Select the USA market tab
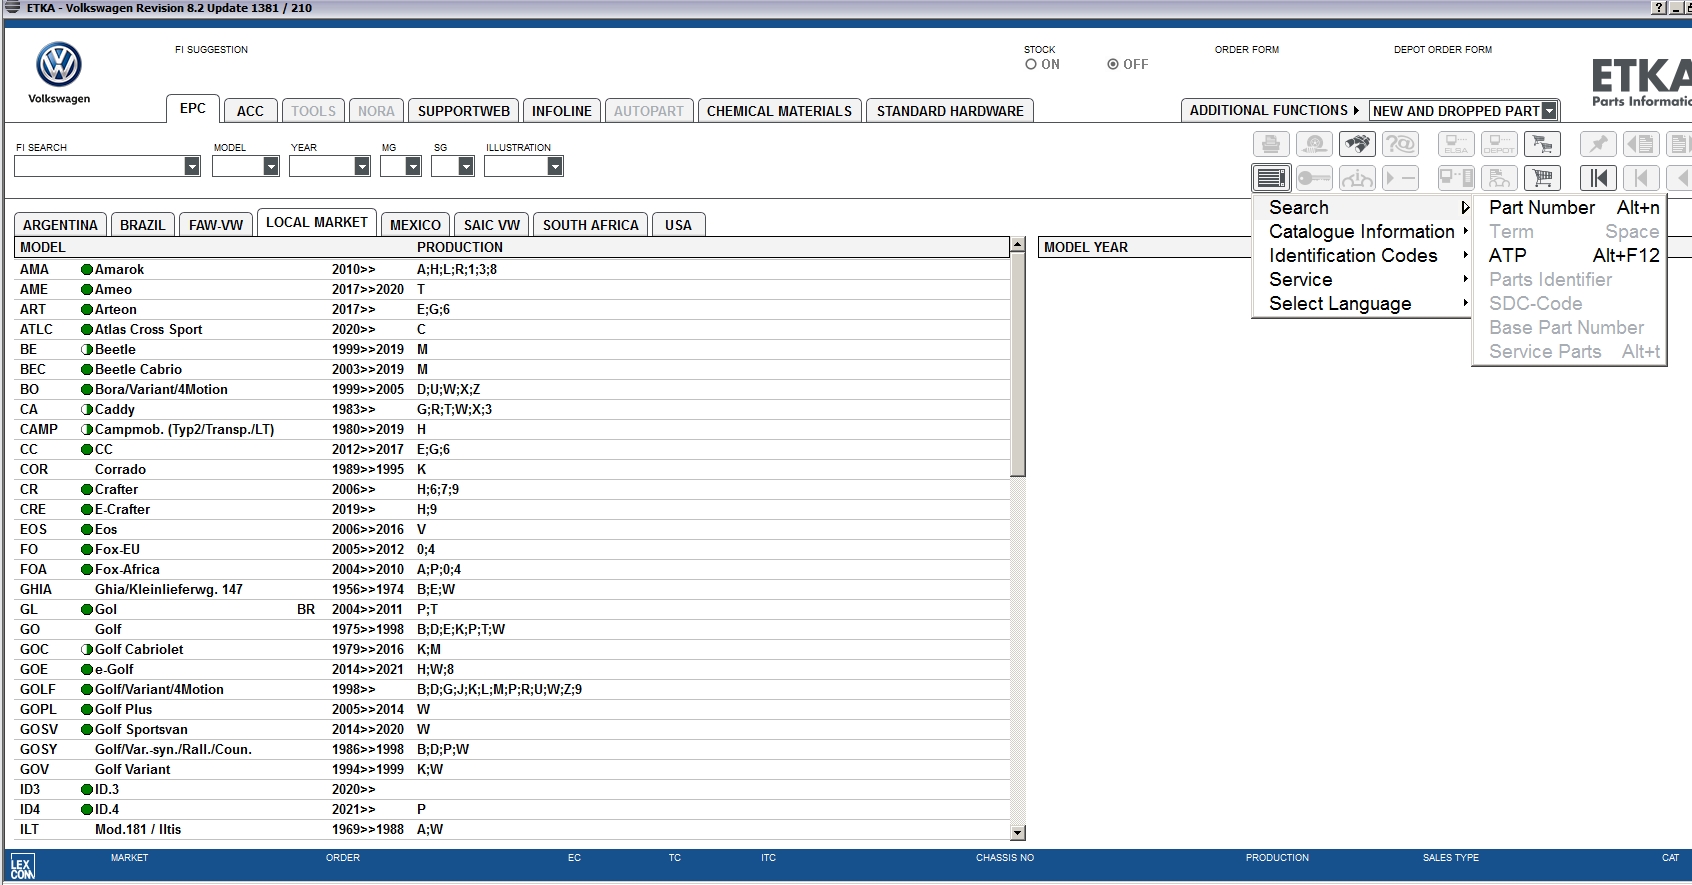 [678, 225]
